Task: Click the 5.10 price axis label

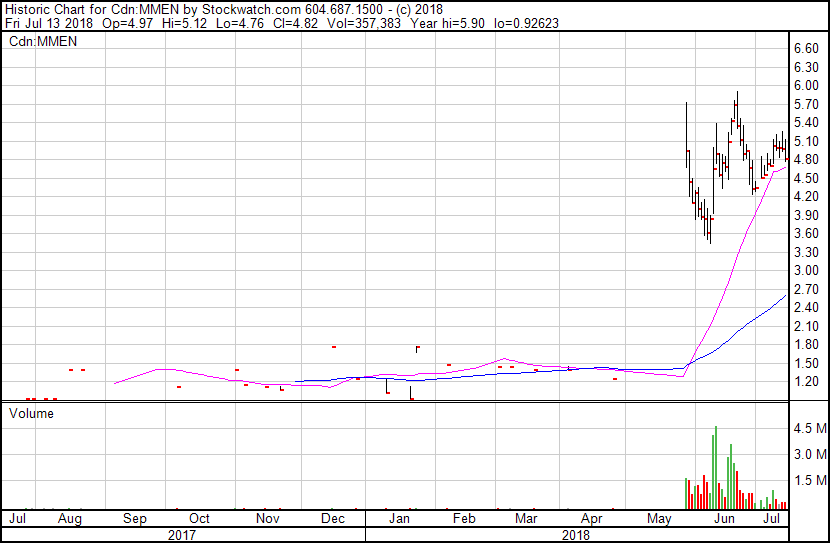Action: [x=806, y=141]
